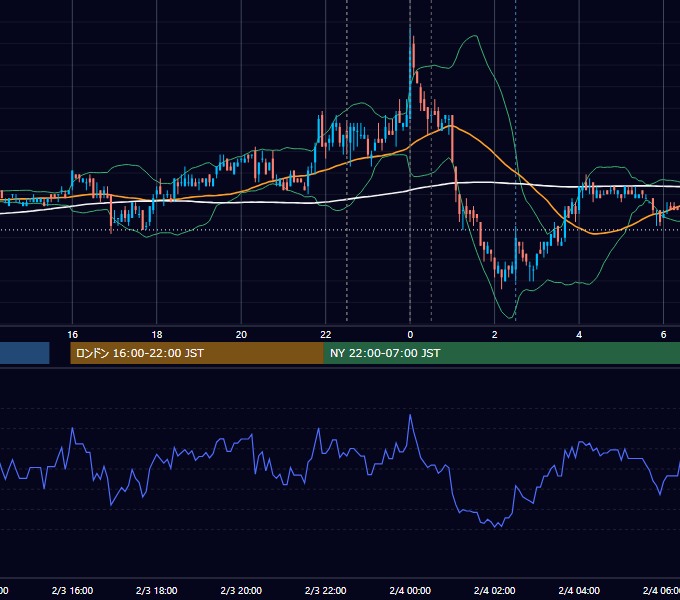Click the 4 hour label on price chart axis
680x600 pixels.
tap(579, 335)
